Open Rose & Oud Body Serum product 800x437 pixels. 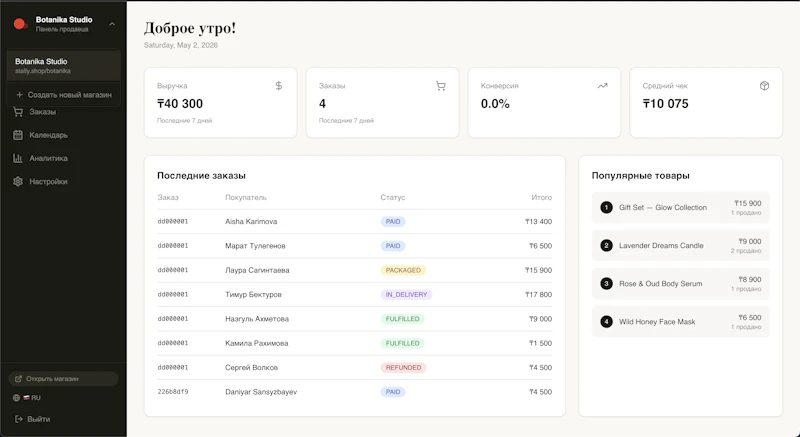[x=681, y=284]
